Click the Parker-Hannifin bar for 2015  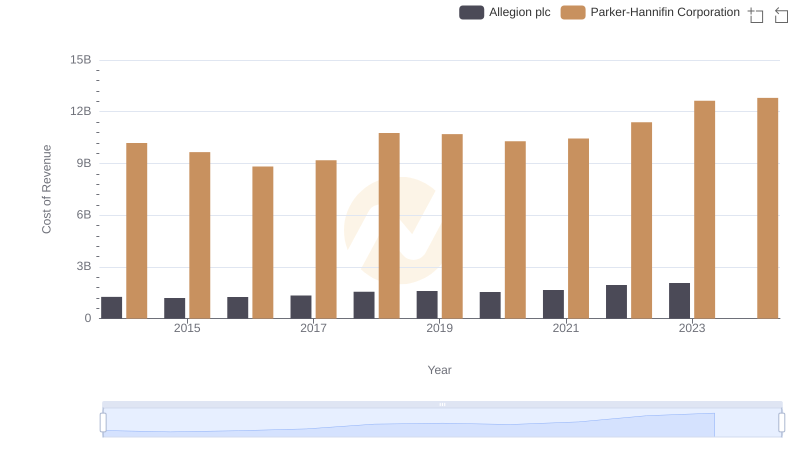coord(199,235)
